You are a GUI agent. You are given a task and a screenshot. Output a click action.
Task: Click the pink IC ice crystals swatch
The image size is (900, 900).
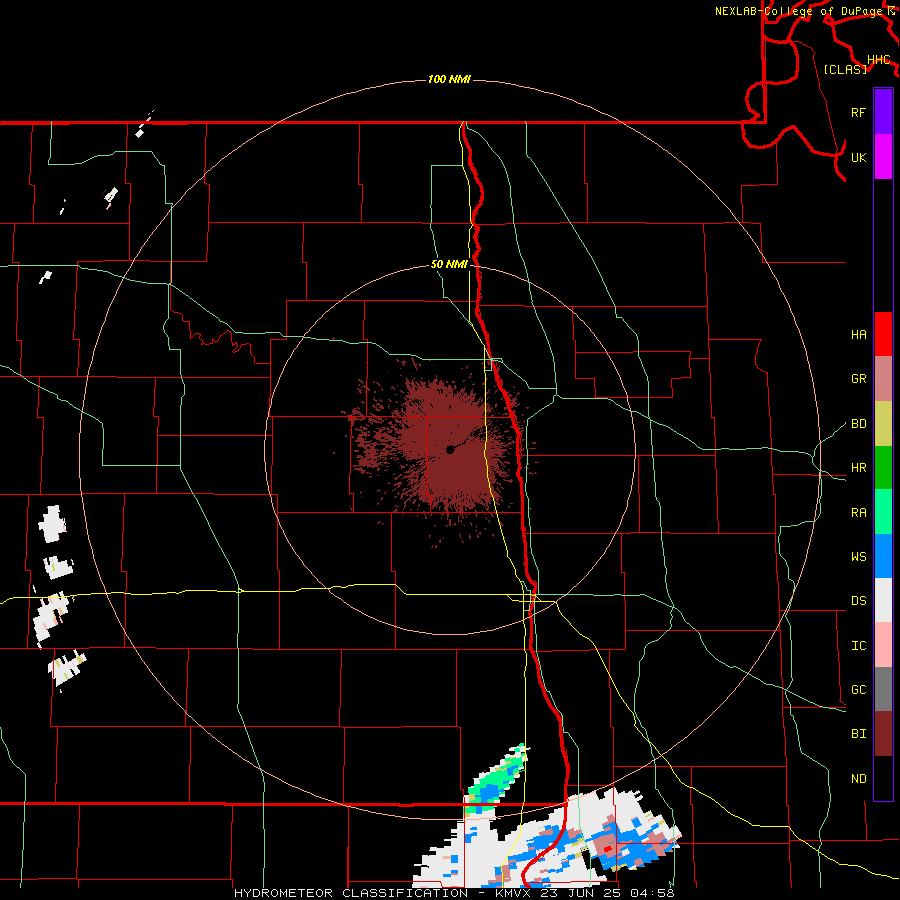click(x=883, y=645)
